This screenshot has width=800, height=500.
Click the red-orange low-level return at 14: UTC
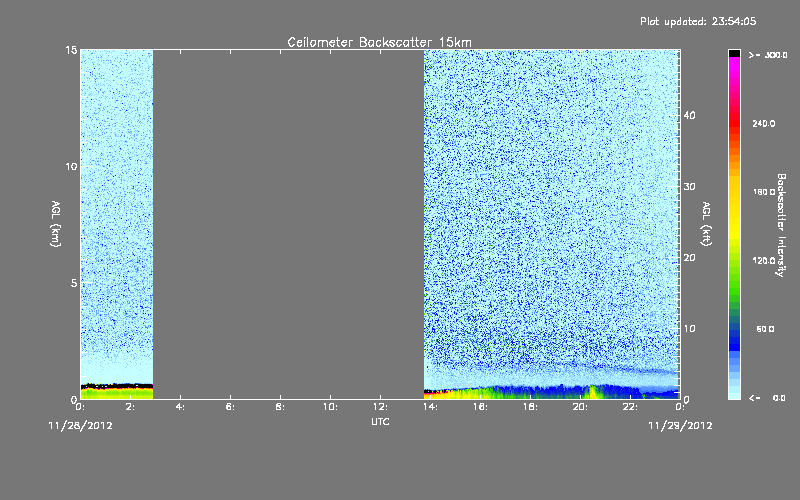(433, 394)
